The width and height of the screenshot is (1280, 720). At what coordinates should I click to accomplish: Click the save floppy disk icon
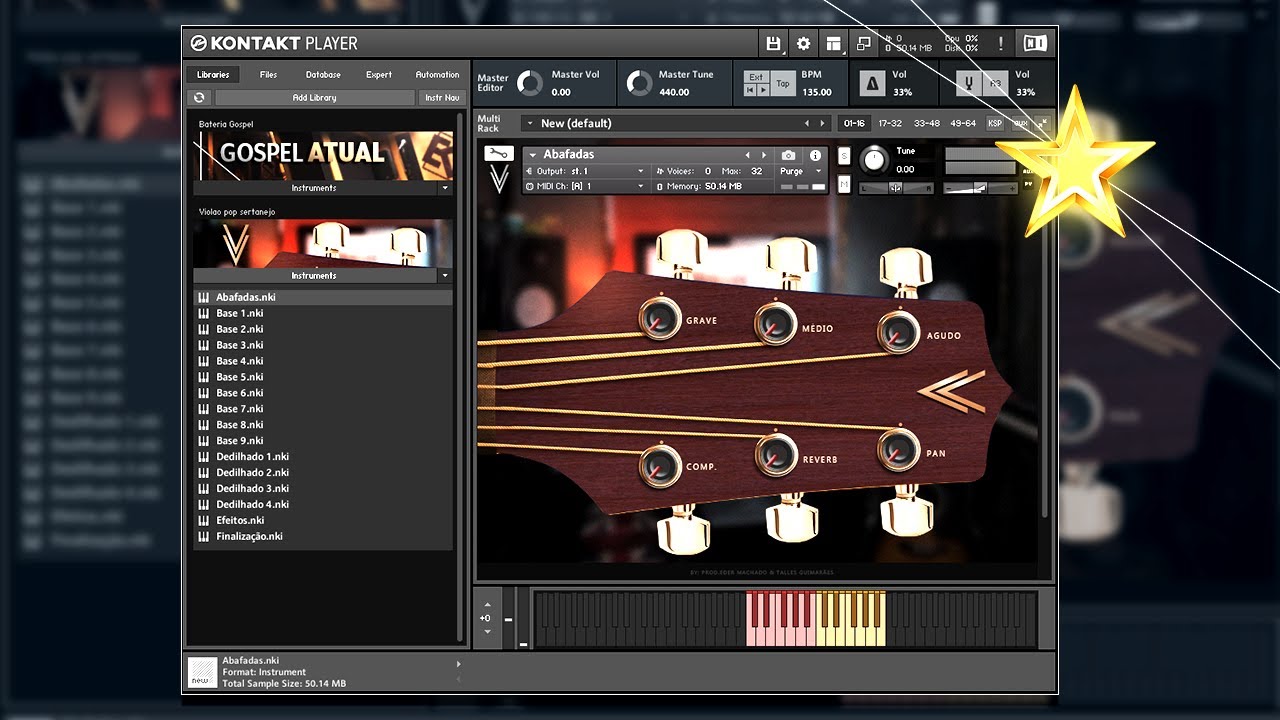(773, 43)
